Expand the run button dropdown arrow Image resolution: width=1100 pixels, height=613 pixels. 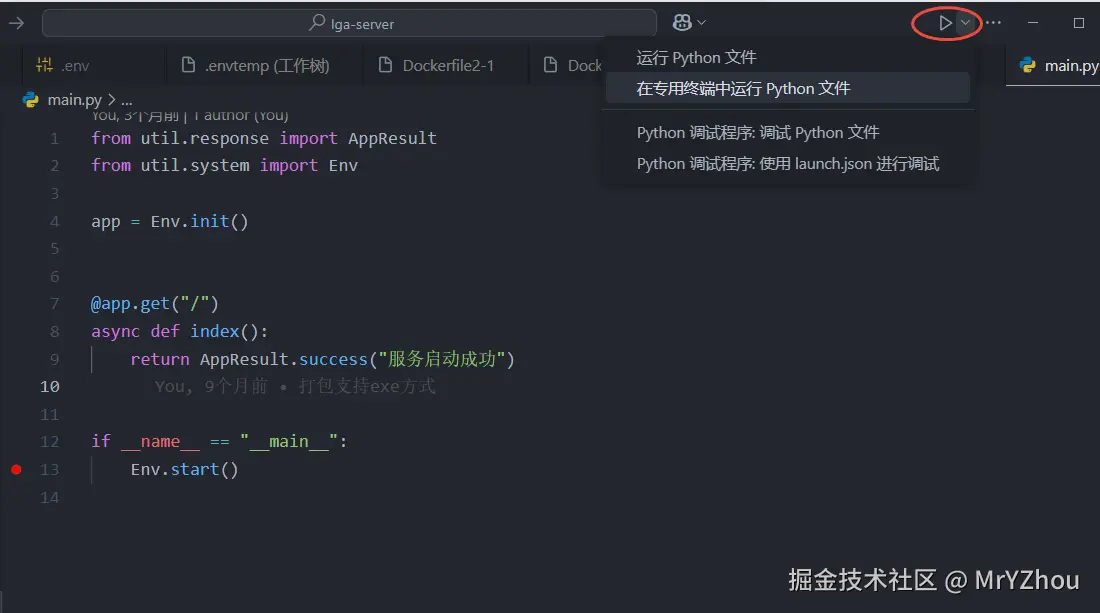tap(965, 22)
